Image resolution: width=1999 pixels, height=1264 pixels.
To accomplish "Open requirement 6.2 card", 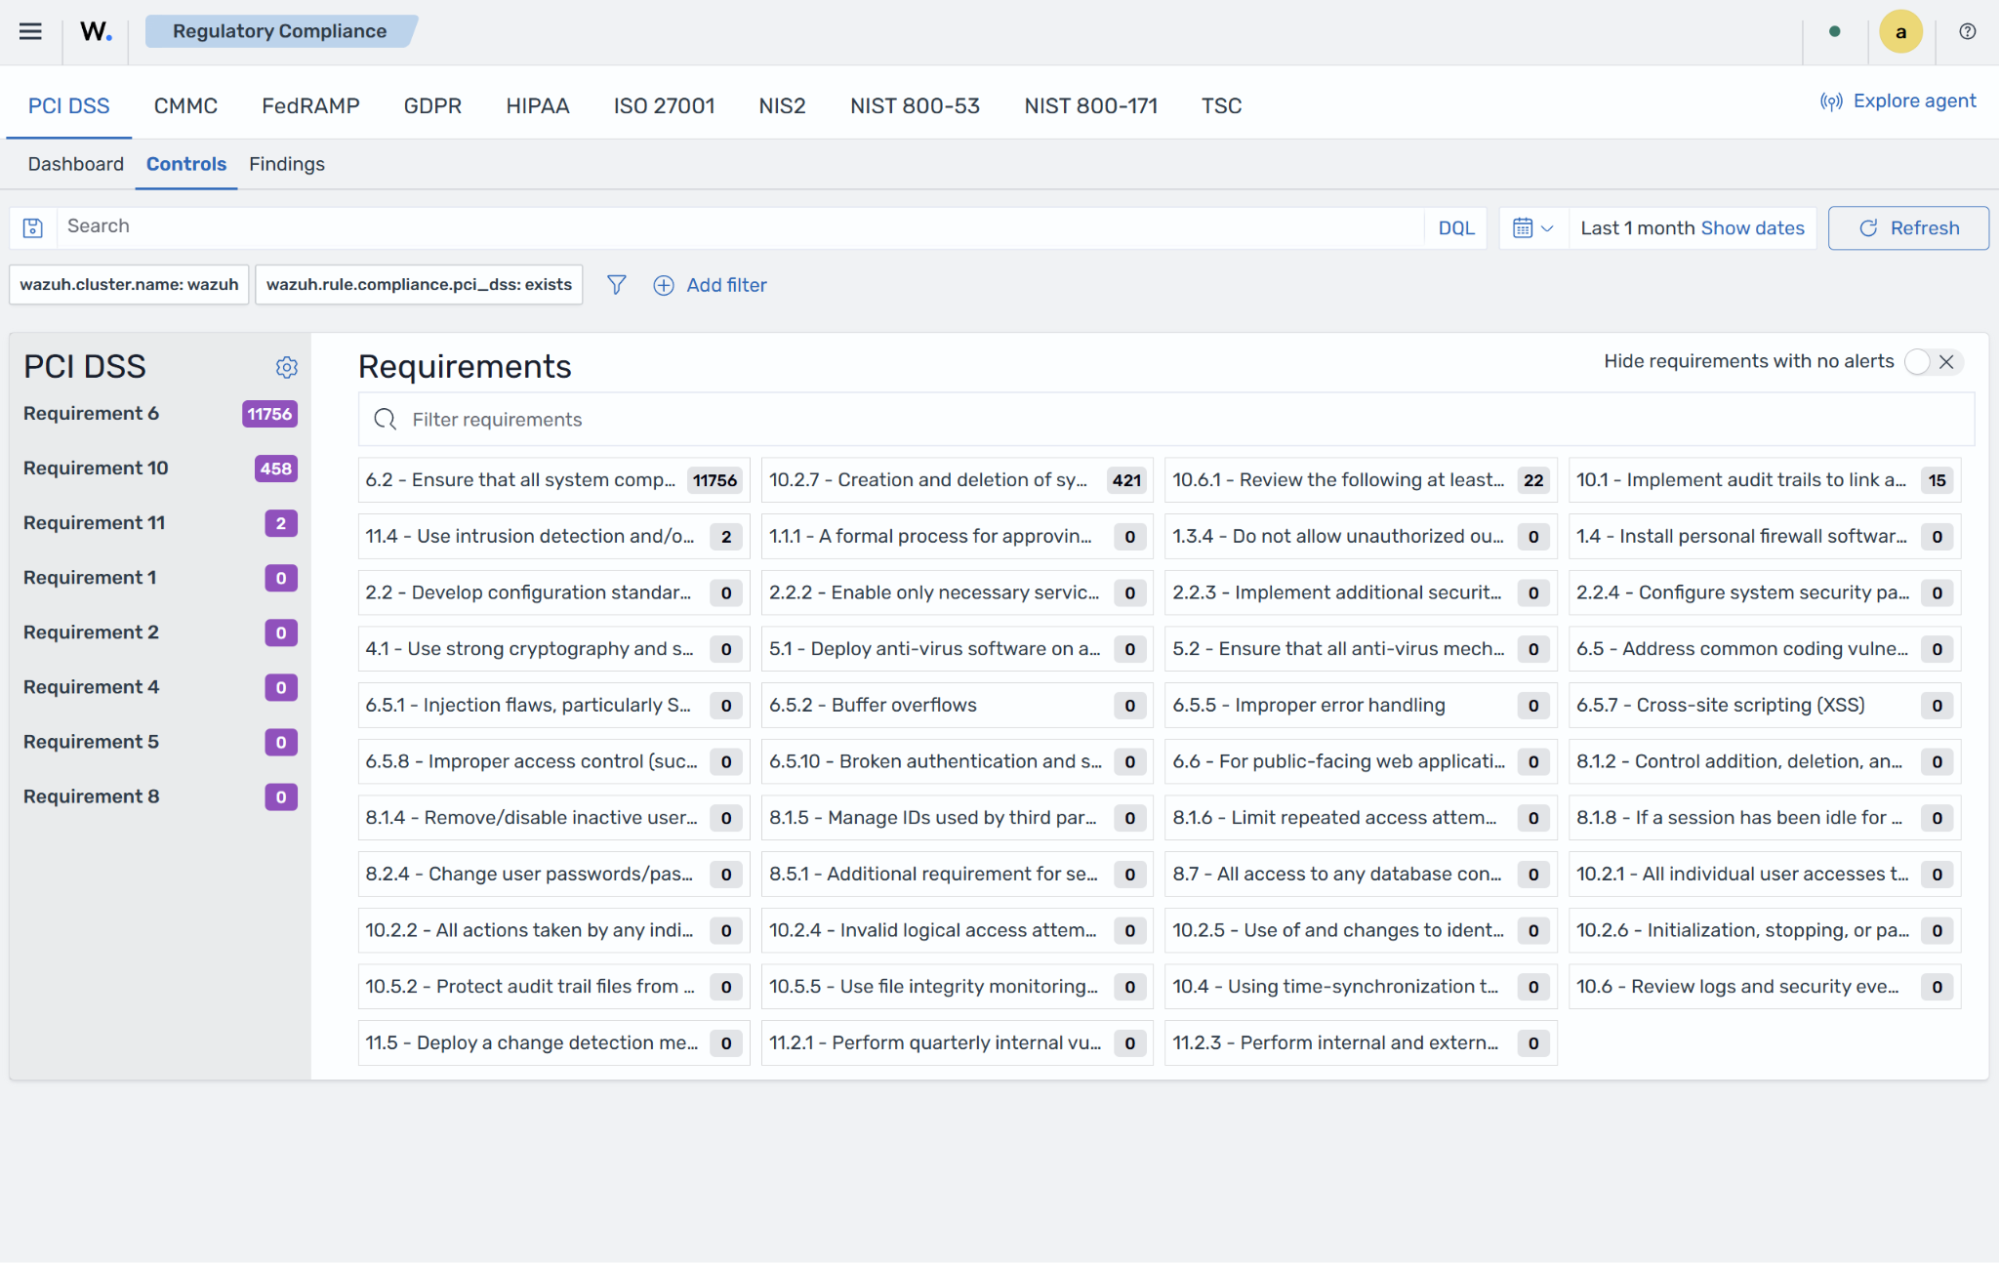I will click(x=554, y=480).
